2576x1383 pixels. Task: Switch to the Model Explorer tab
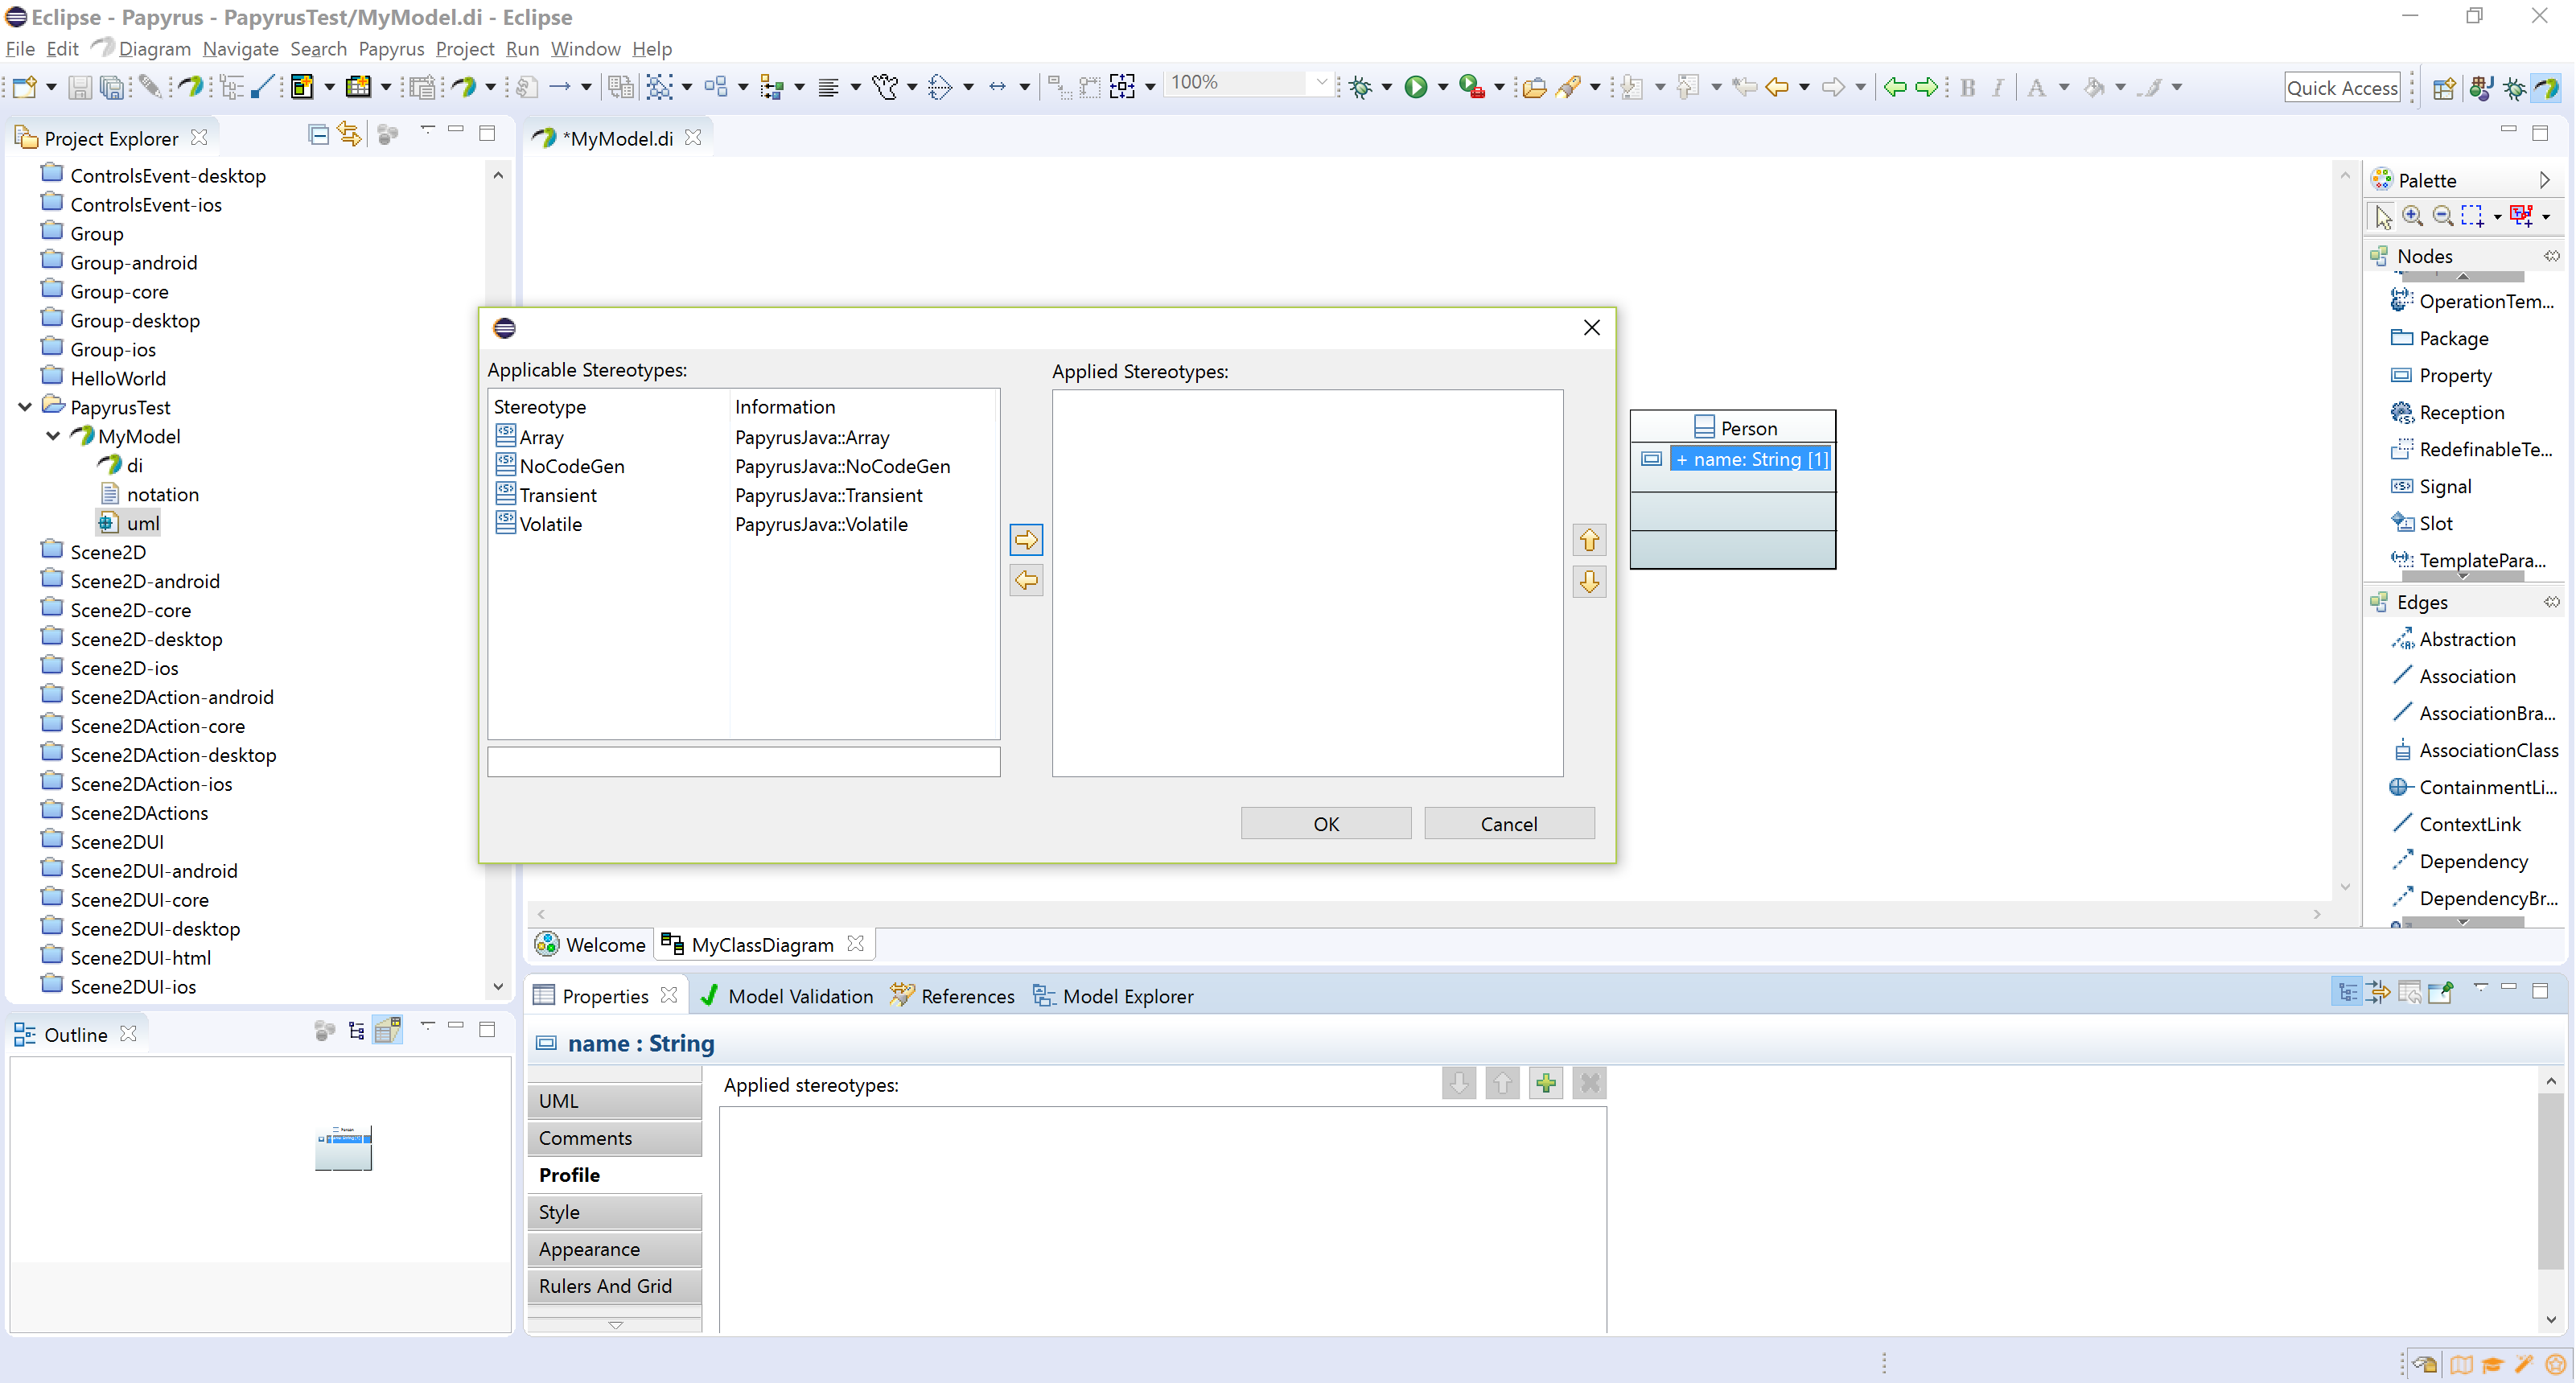1113,996
